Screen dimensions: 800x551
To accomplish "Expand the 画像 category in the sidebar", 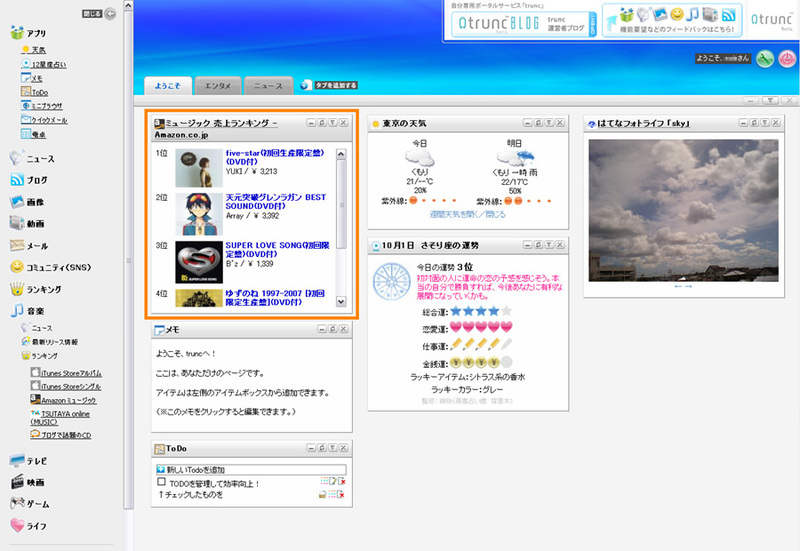I will click(x=27, y=202).
